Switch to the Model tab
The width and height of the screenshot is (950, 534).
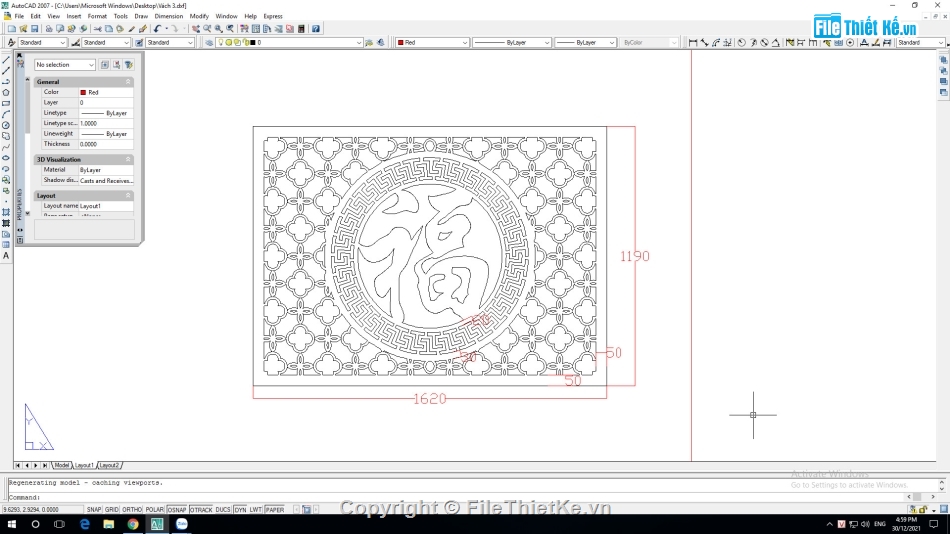pos(62,466)
